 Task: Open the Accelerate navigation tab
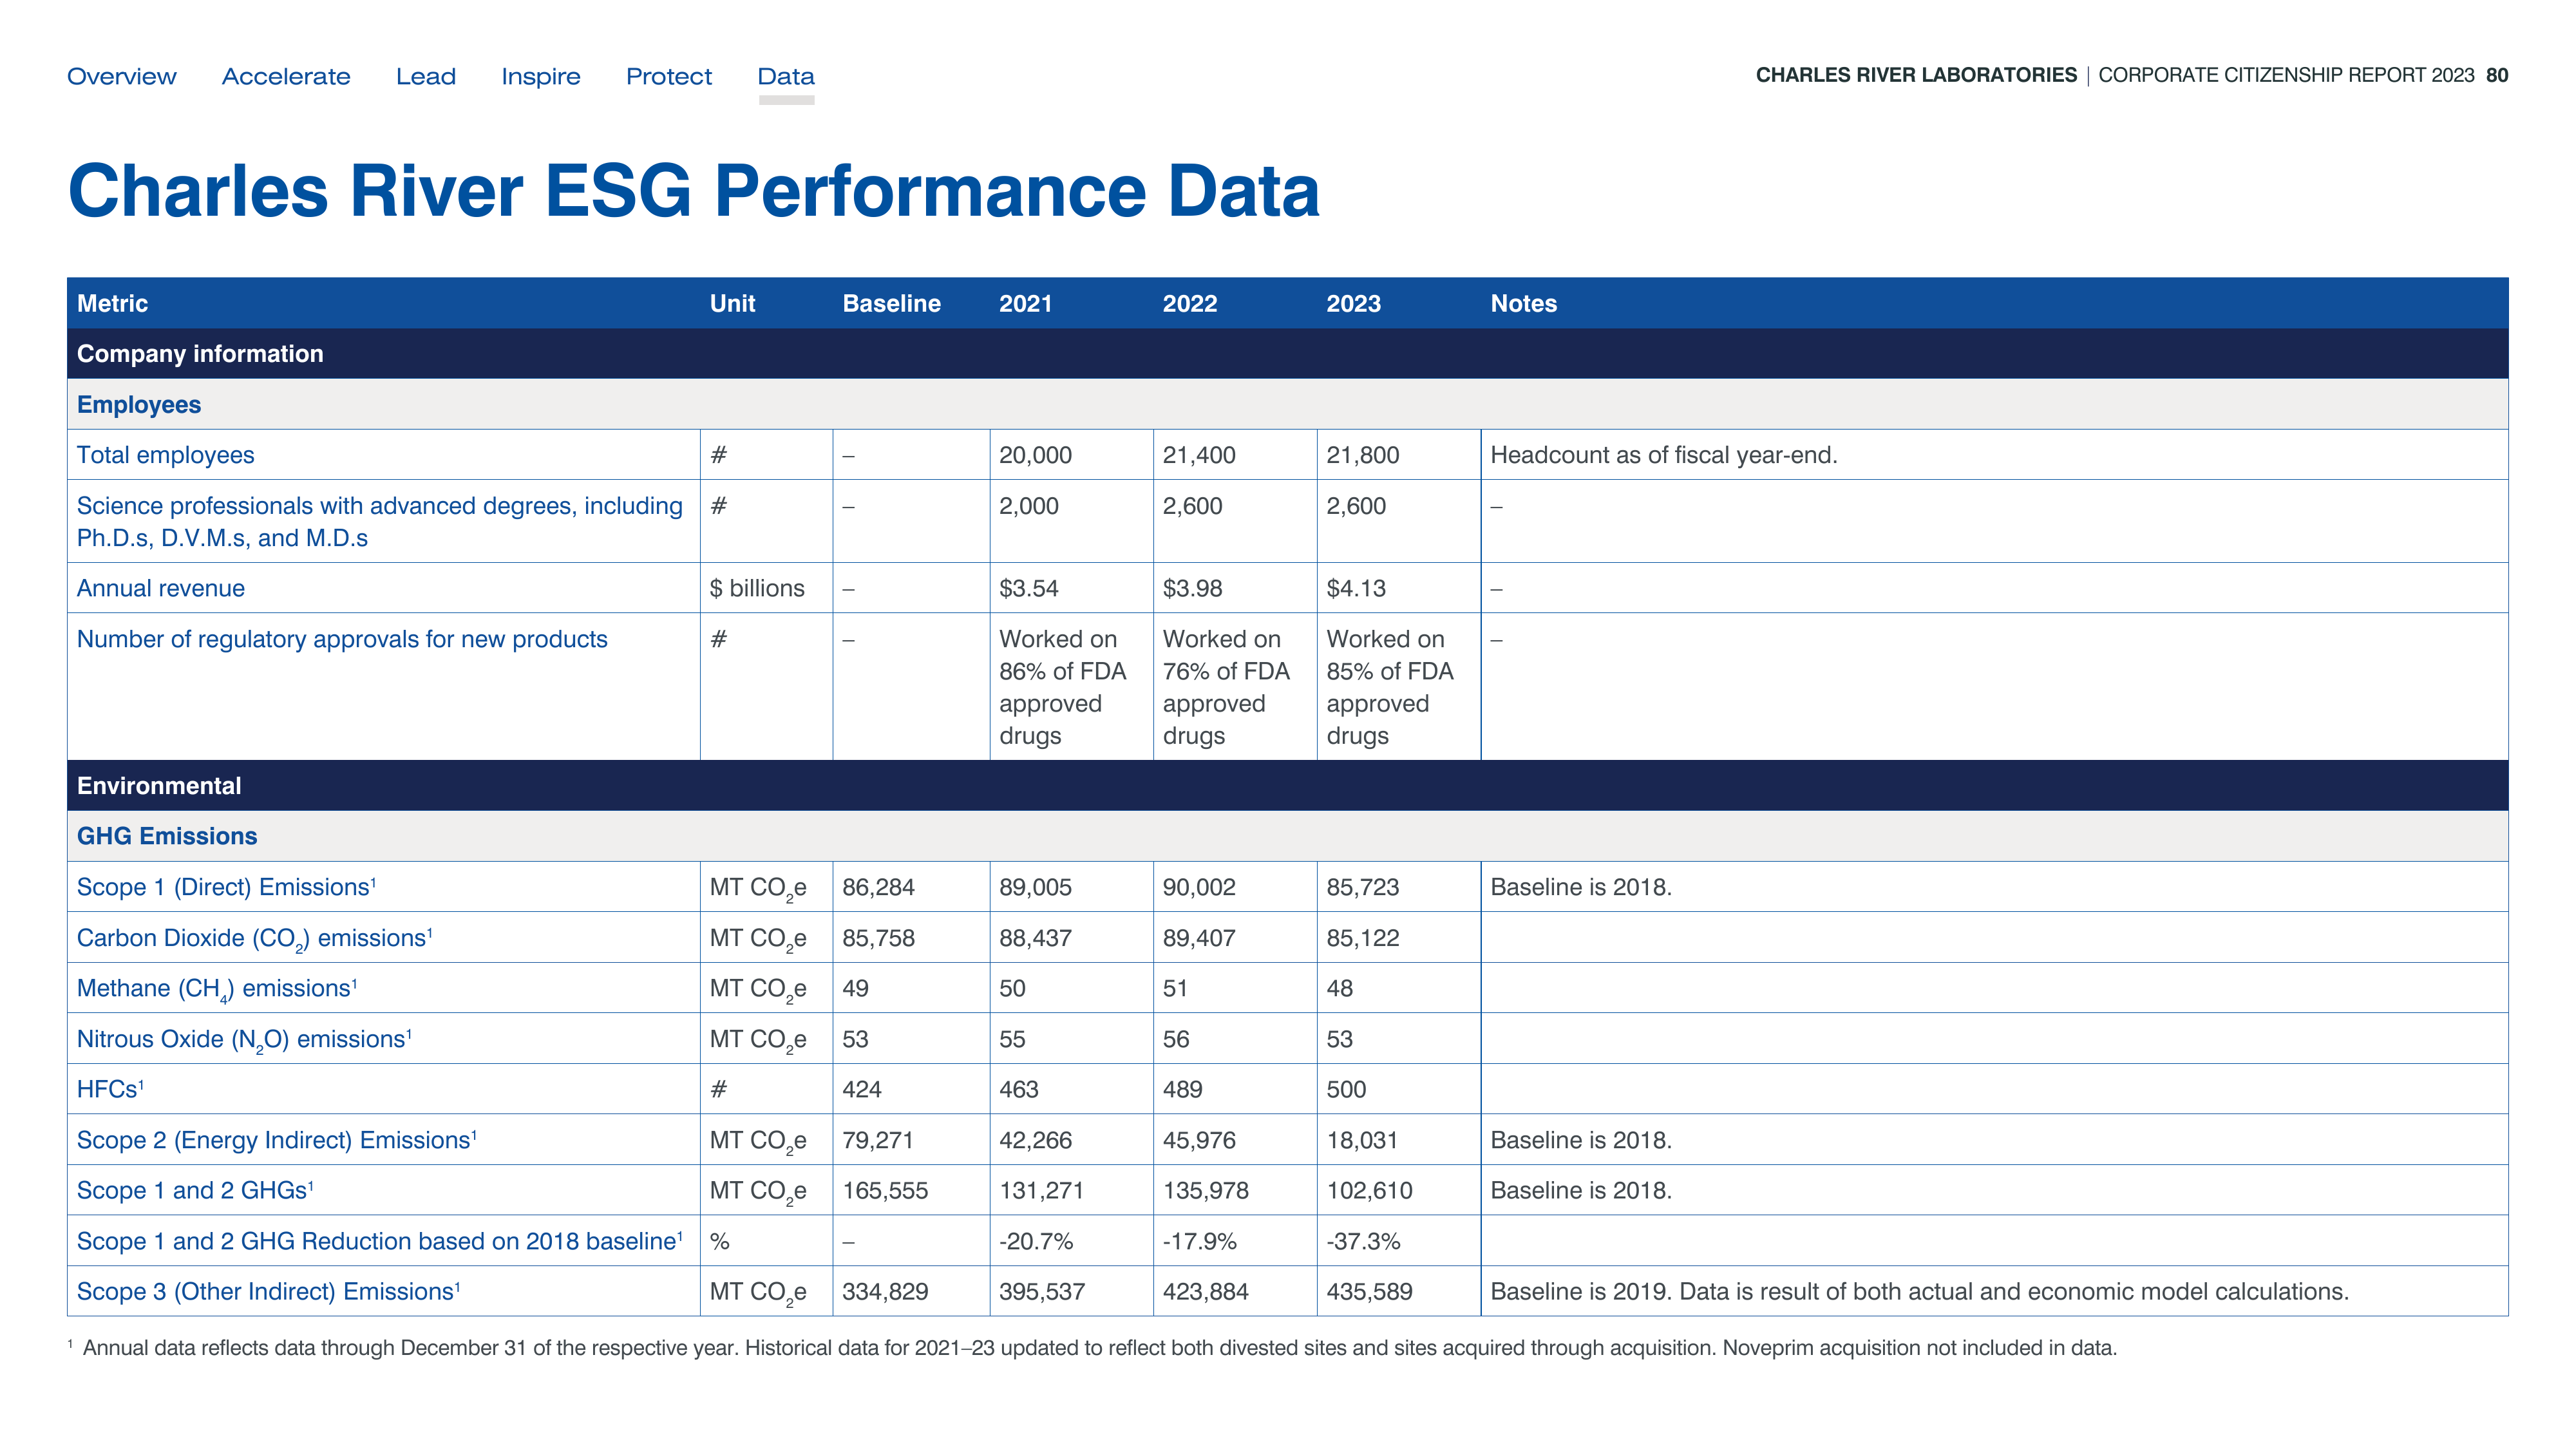tap(286, 76)
